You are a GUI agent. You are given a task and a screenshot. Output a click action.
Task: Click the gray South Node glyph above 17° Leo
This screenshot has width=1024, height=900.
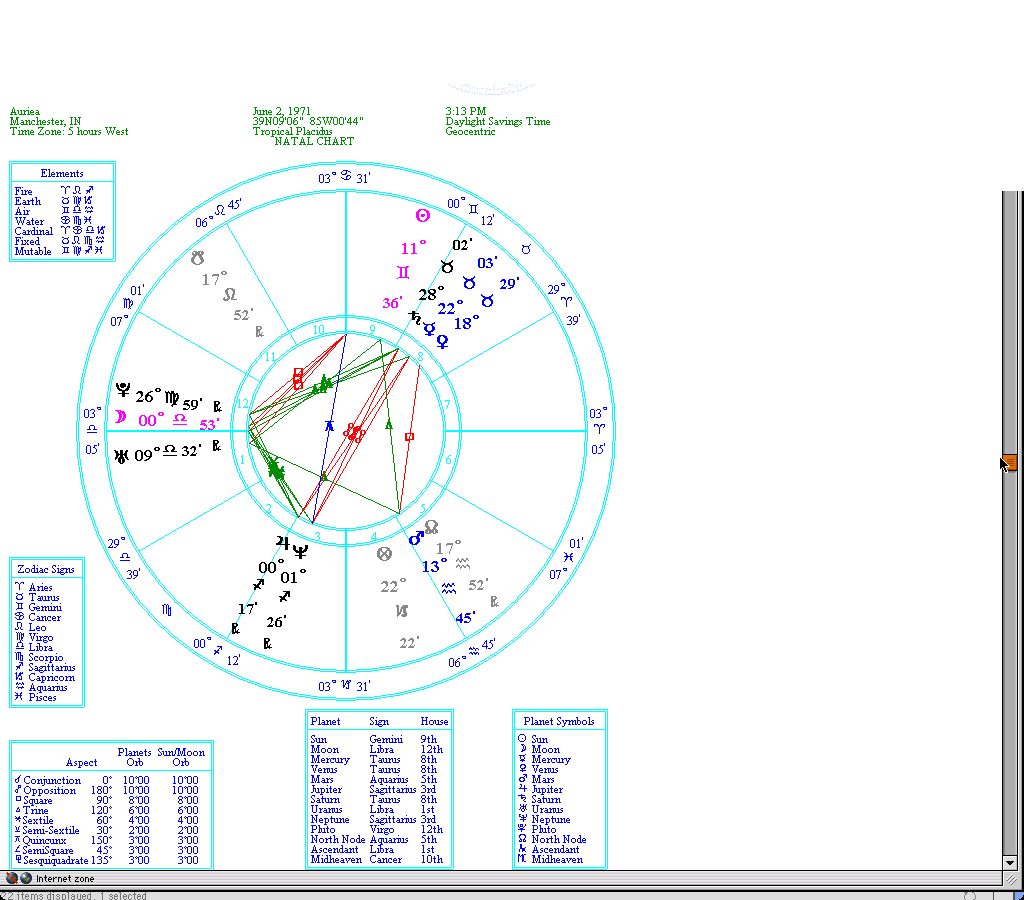197,258
